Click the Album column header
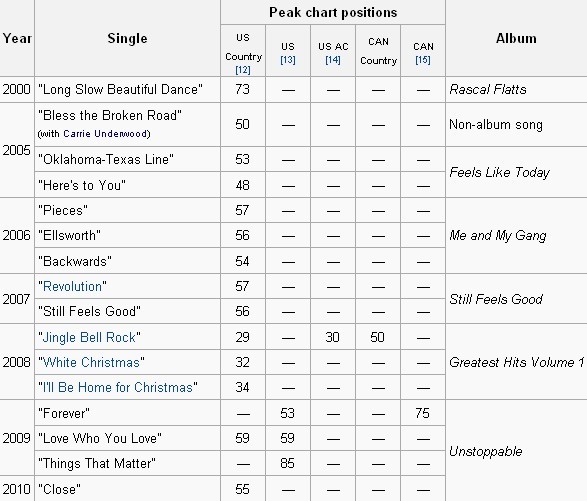Image resolution: width=587 pixels, height=501 pixels. [x=516, y=38]
